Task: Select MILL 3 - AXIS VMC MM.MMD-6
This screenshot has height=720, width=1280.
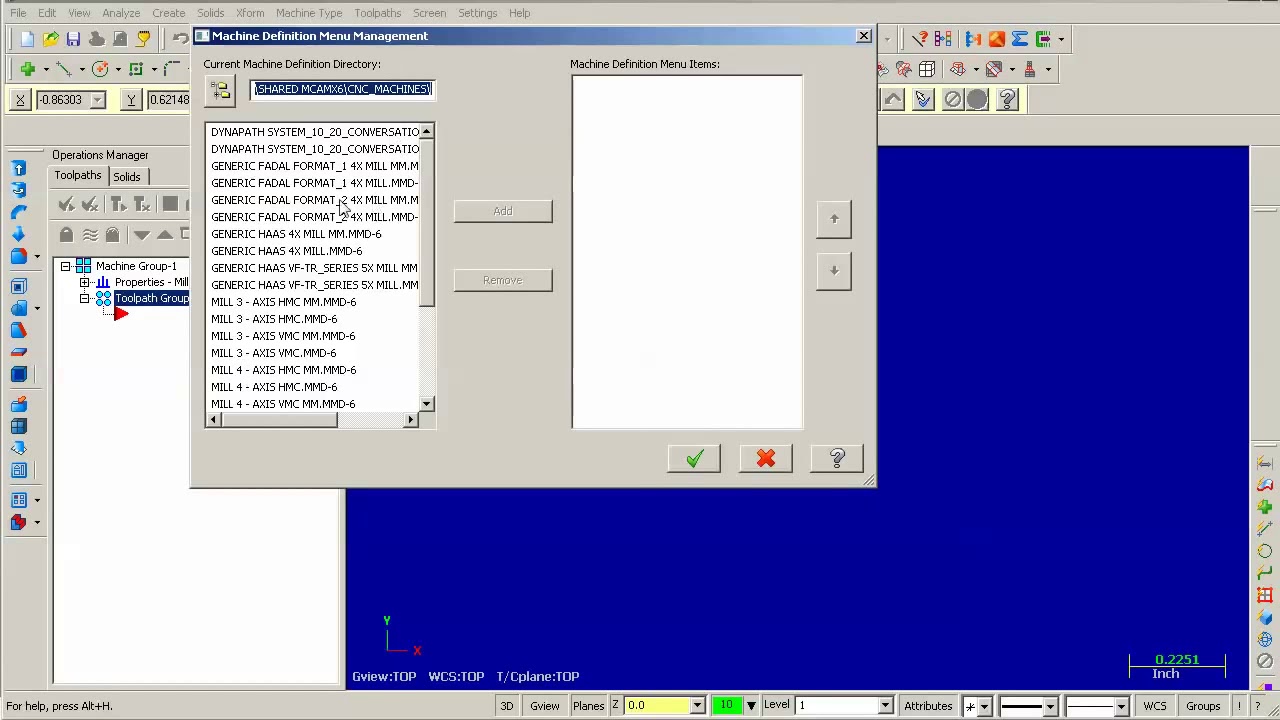Action: 283,336
